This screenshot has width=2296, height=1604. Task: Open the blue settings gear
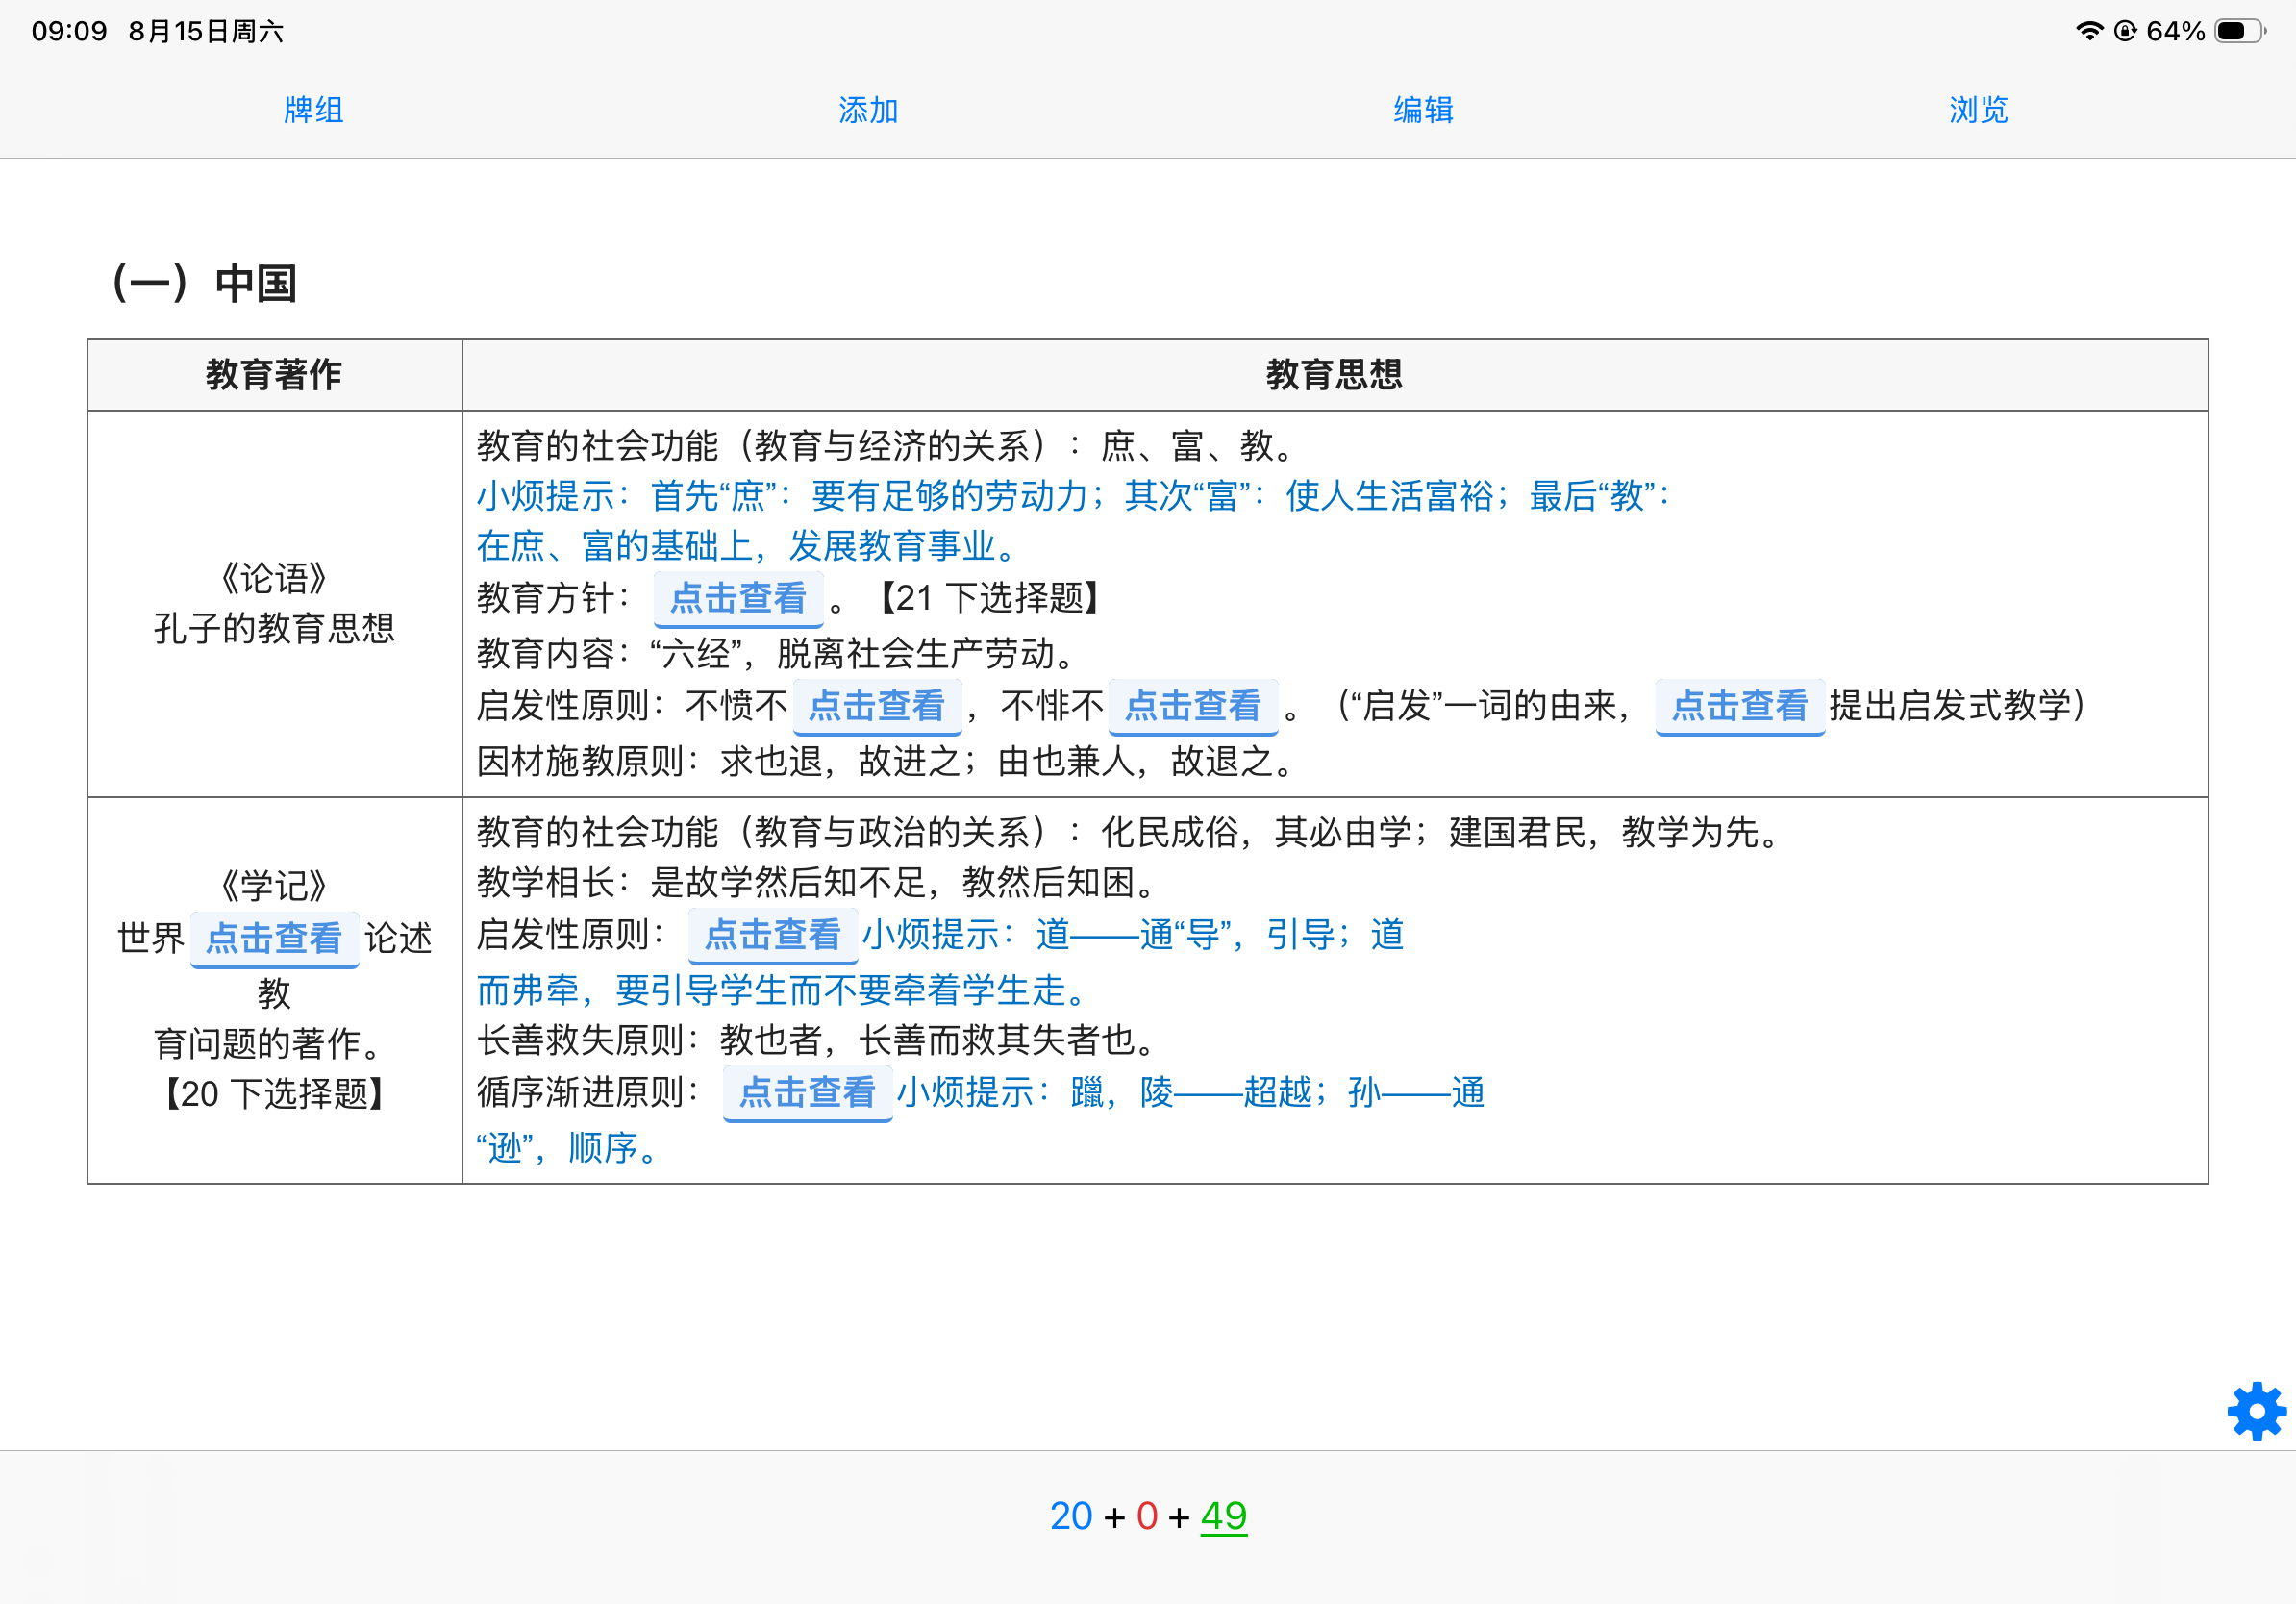coord(2256,1411)
